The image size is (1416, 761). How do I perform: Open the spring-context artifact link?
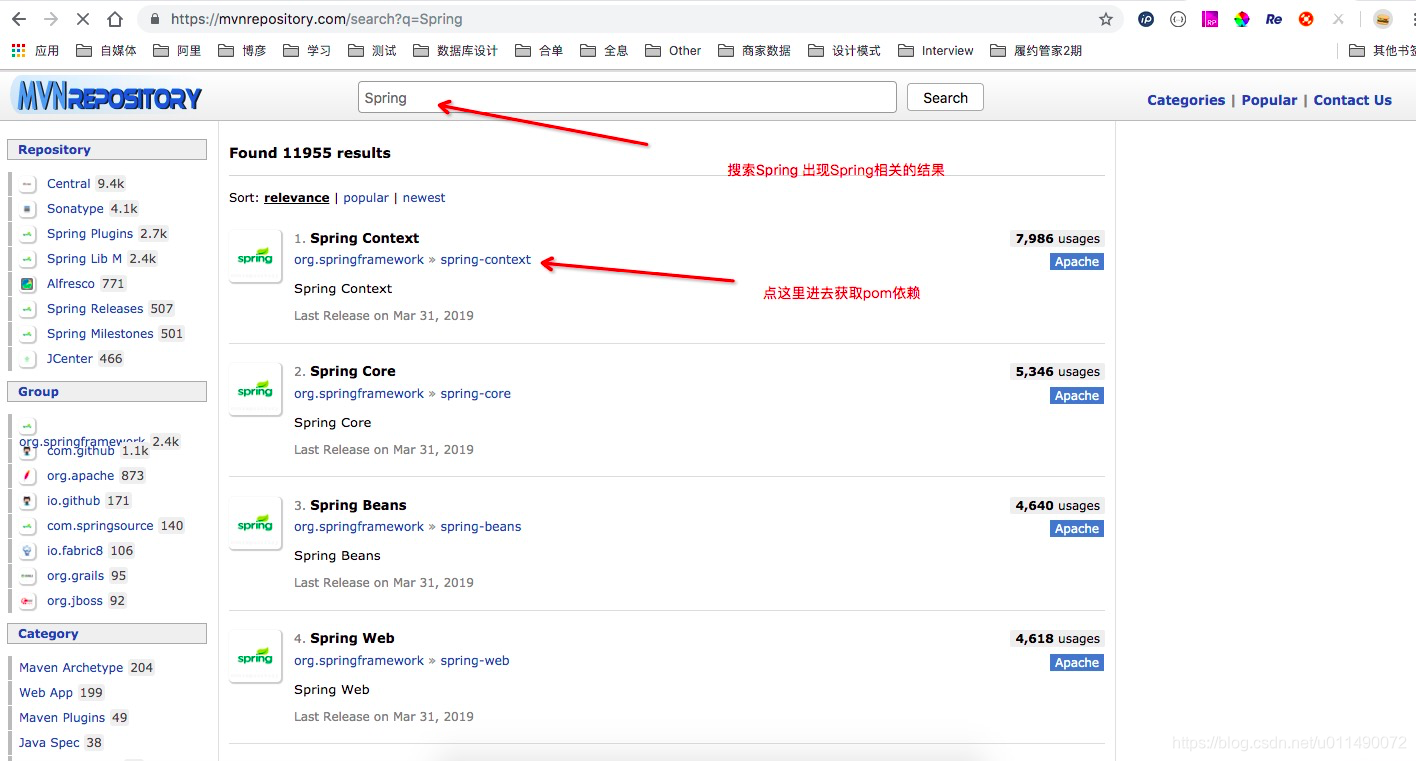pyautogui.click(x=486, y=260)
